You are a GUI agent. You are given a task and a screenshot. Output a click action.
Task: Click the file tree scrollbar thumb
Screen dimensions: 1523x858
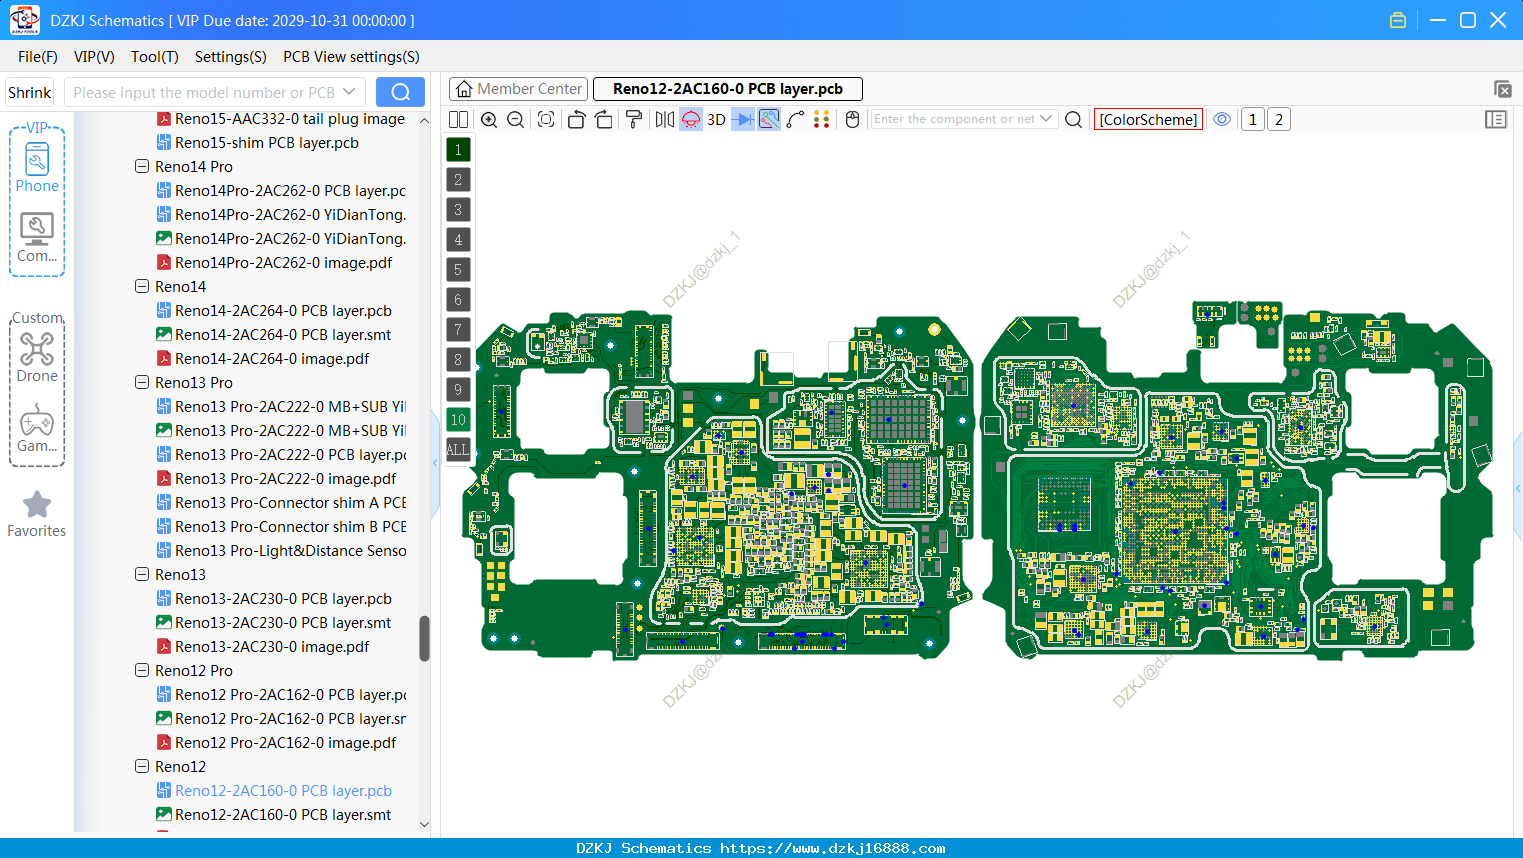point(424,638)
